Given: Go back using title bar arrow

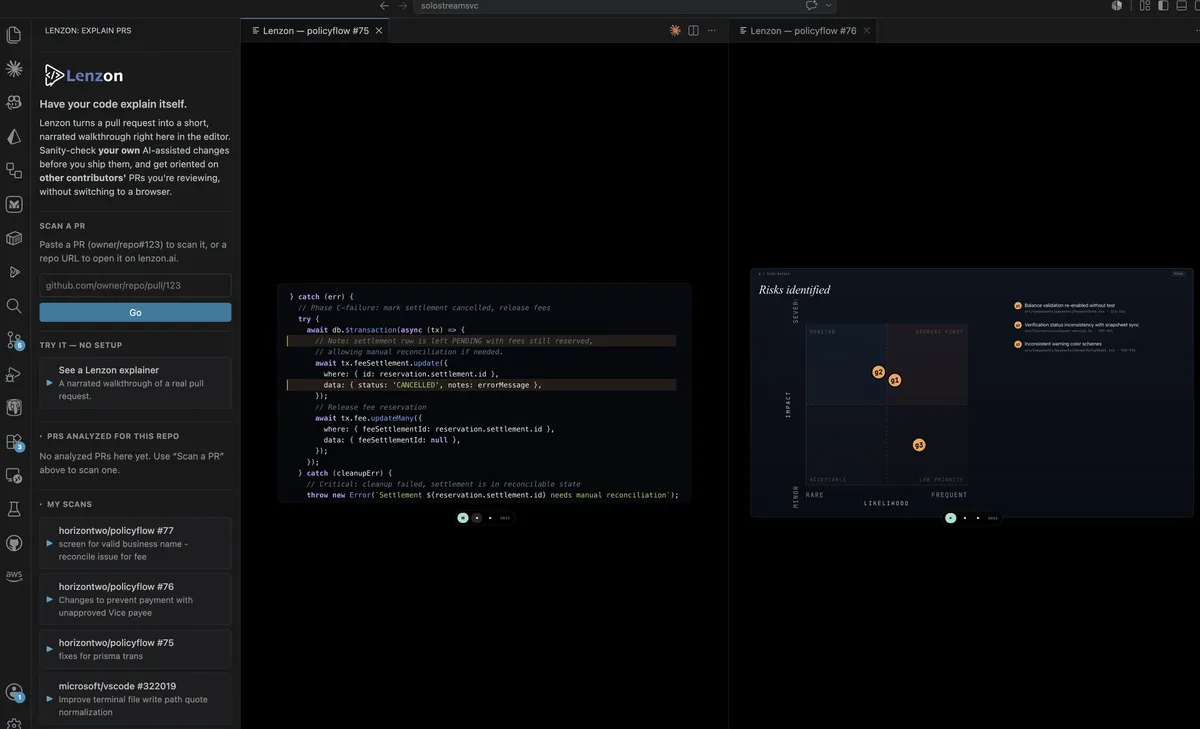Looking at the screenshot, I should coord(384,6).
